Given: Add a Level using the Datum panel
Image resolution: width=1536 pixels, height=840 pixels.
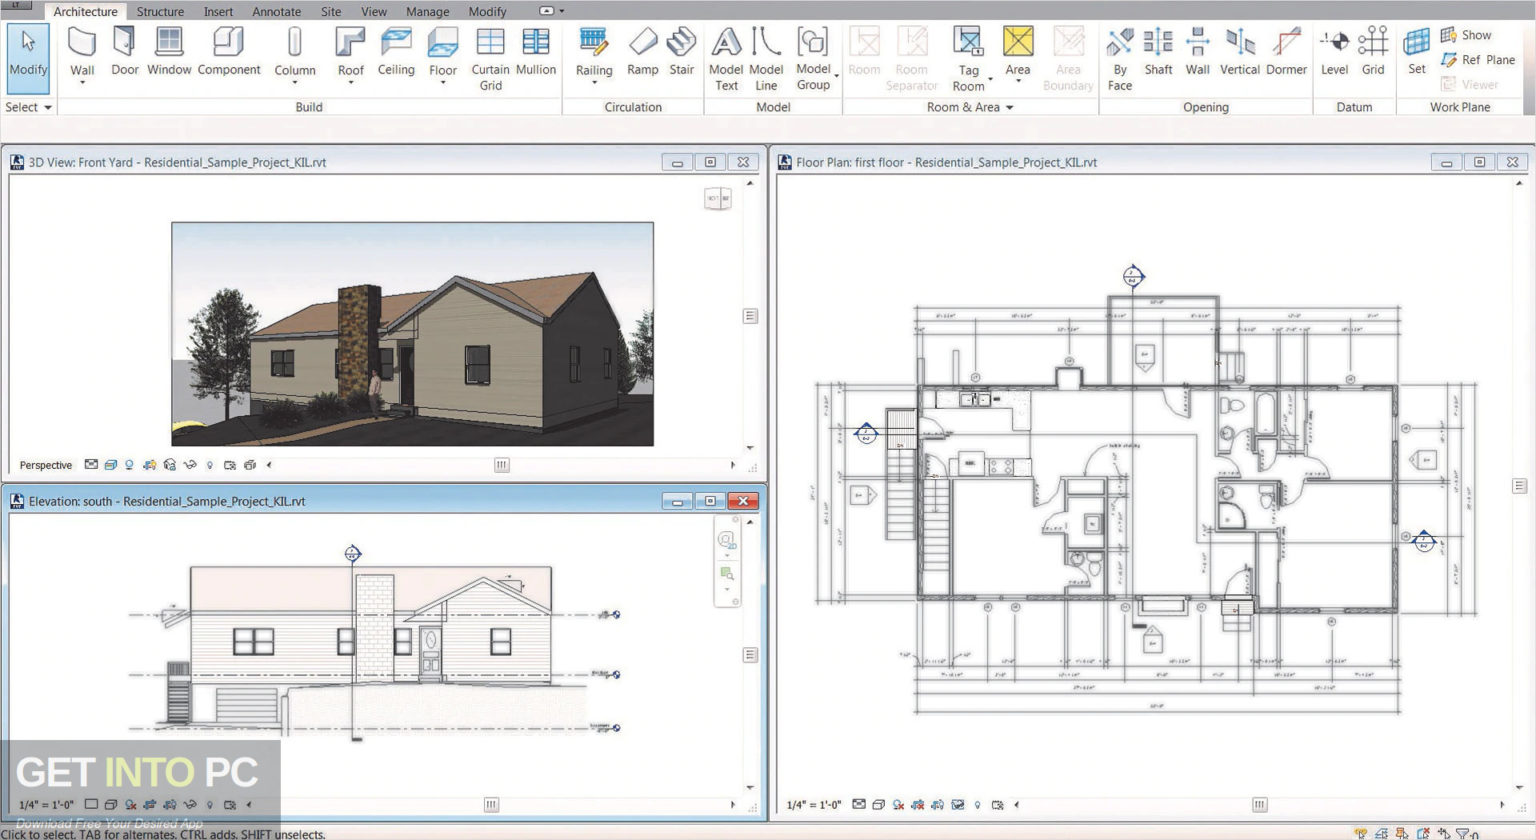Looking at the screenshot, I should 1334,55.
